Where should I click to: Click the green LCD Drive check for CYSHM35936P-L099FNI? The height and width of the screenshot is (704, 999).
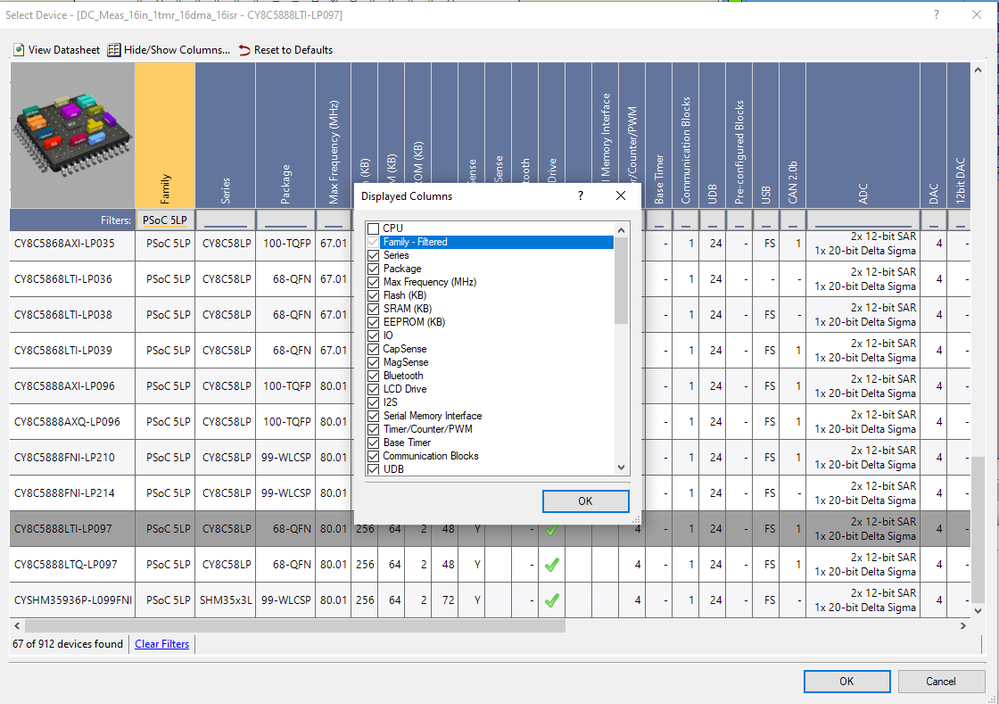click(x=552, y=600)
